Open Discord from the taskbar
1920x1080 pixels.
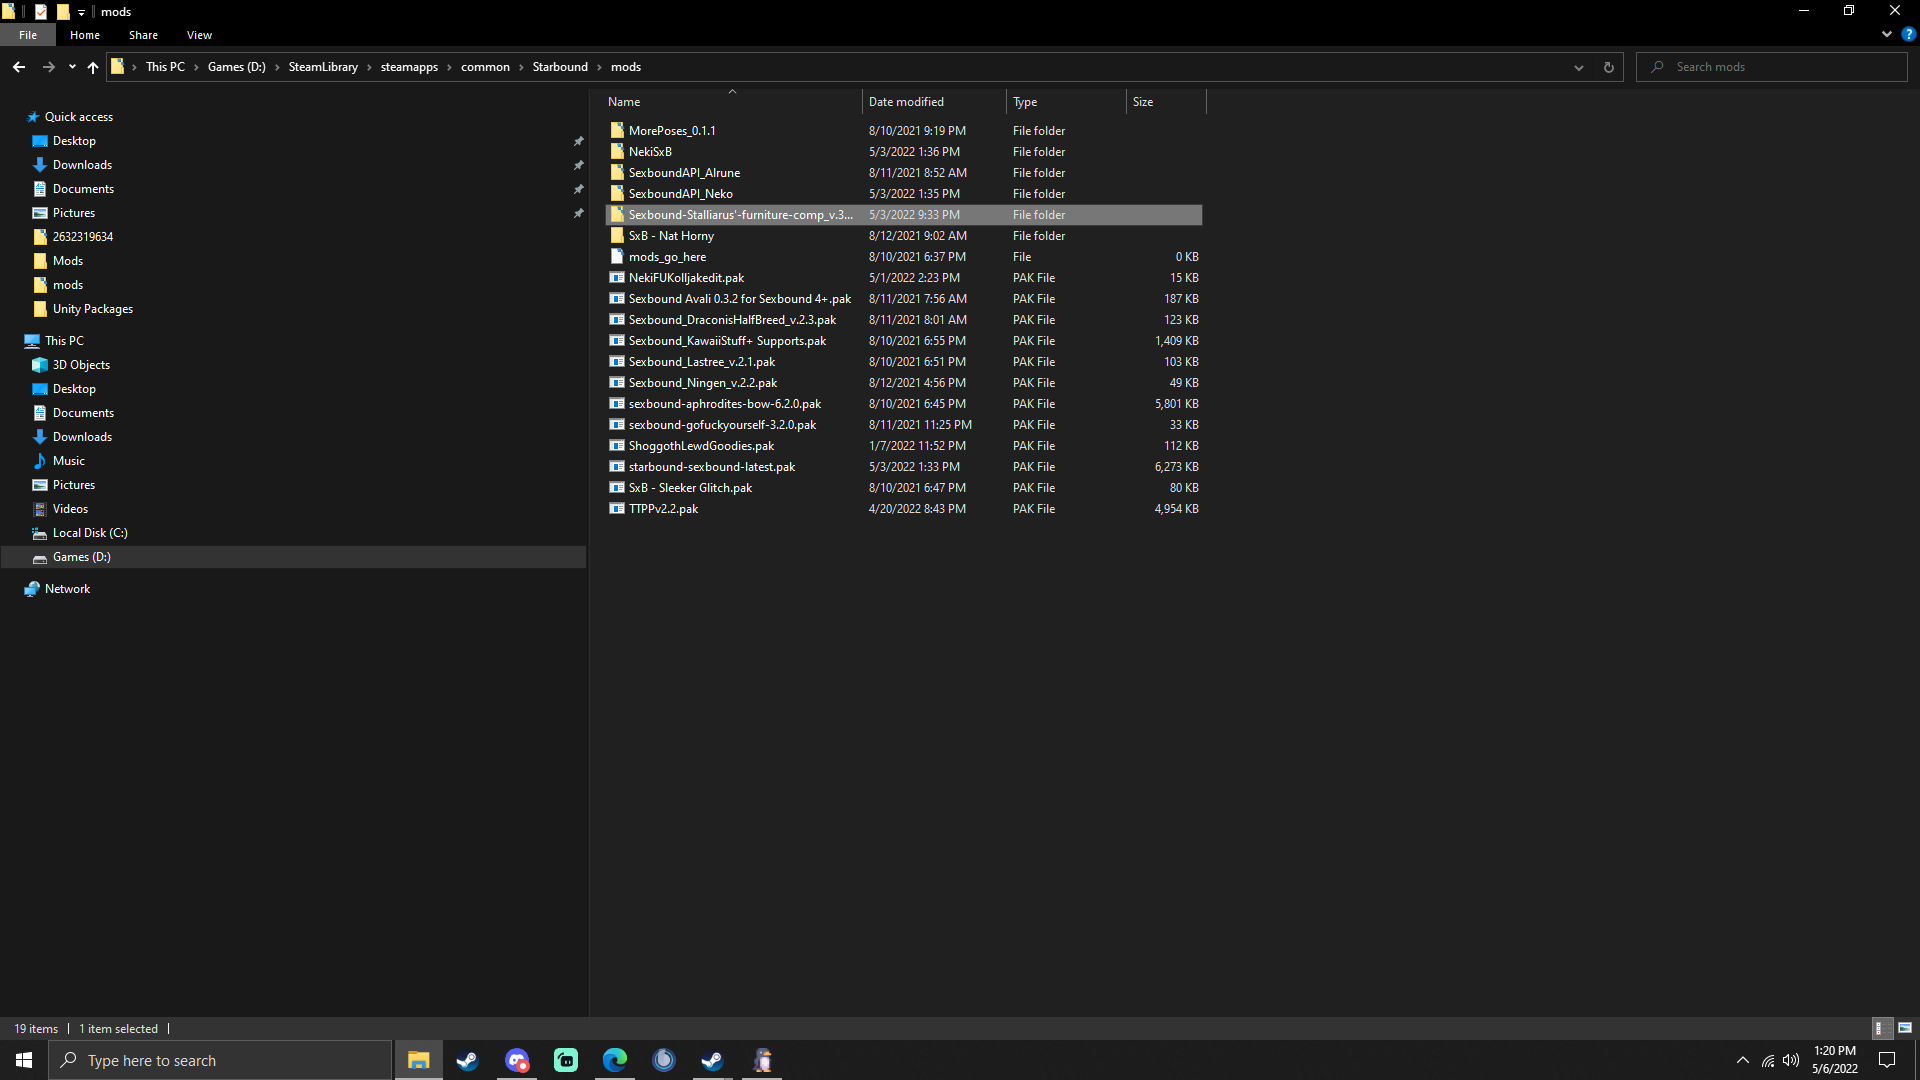point(517,1060)
